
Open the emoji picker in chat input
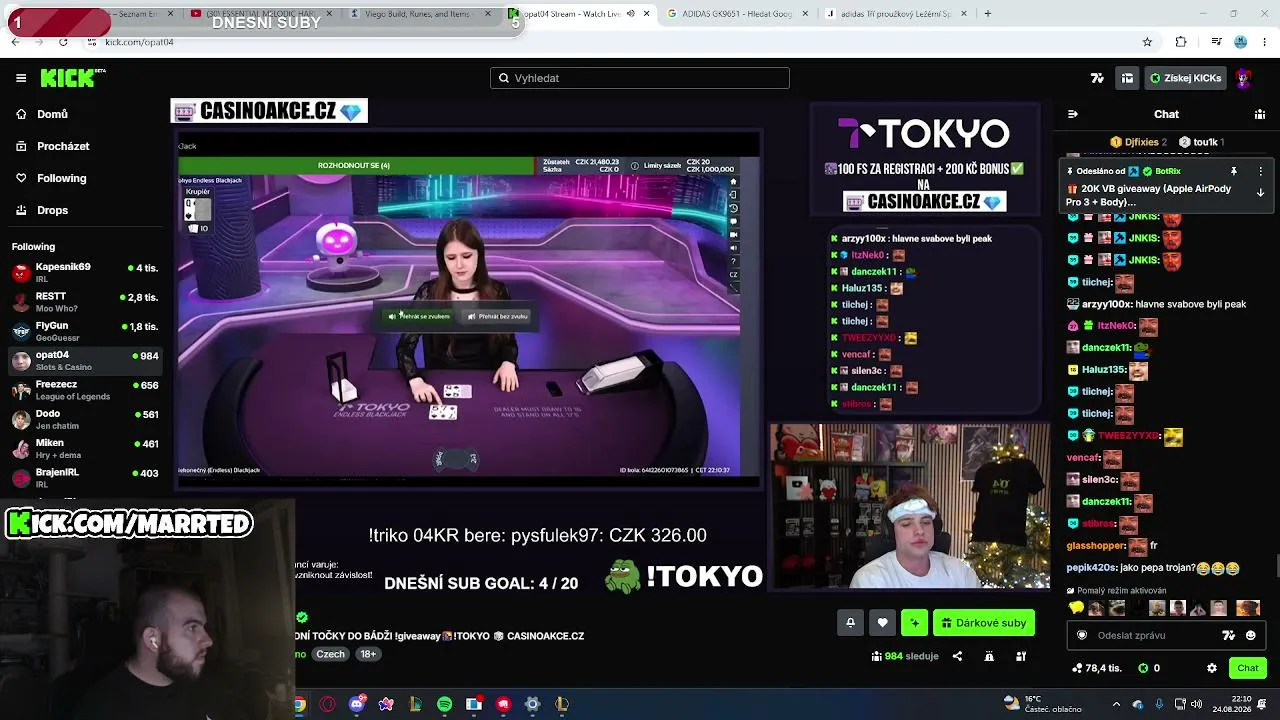pos(1250,635)
